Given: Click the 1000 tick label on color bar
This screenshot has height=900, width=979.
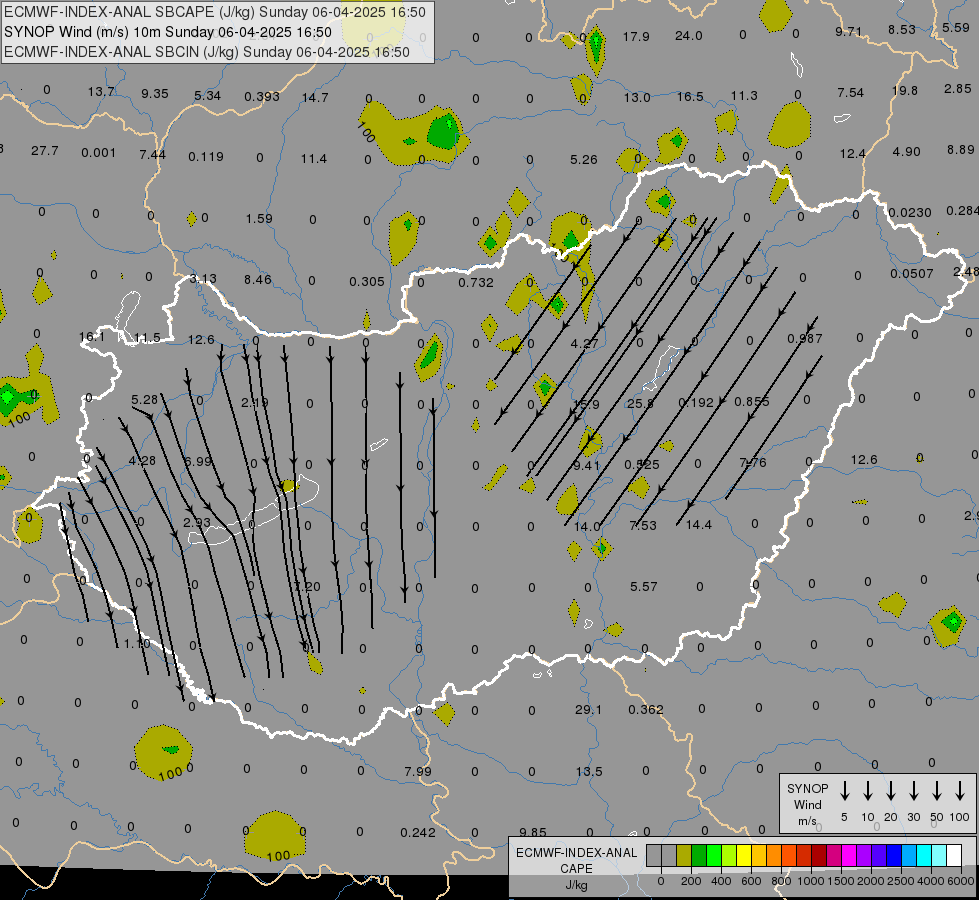Looking at the screenshot, I should tap(811, 881).
